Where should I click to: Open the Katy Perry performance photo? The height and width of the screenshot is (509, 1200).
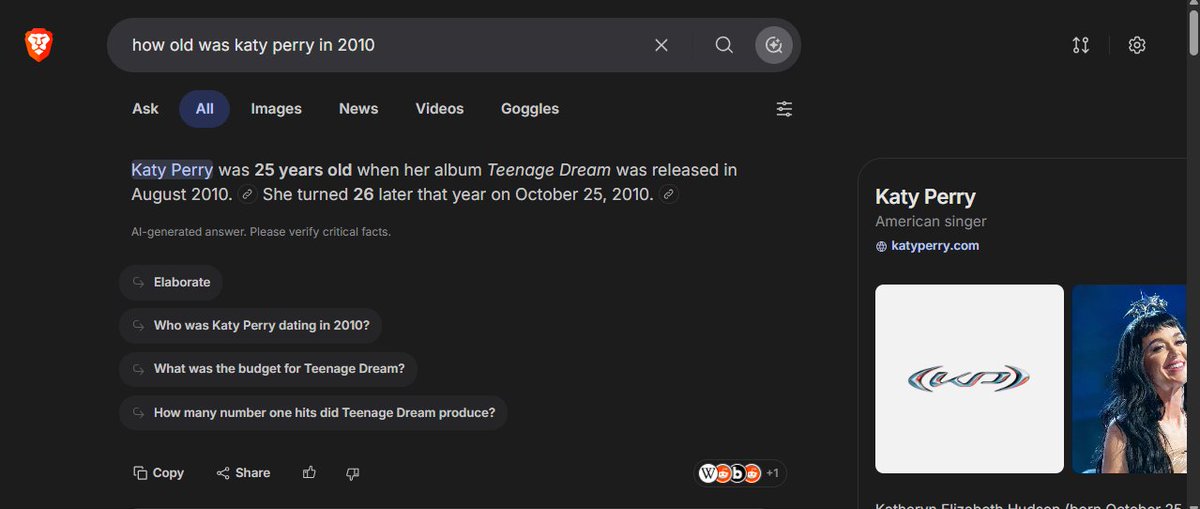point(1130,379)
